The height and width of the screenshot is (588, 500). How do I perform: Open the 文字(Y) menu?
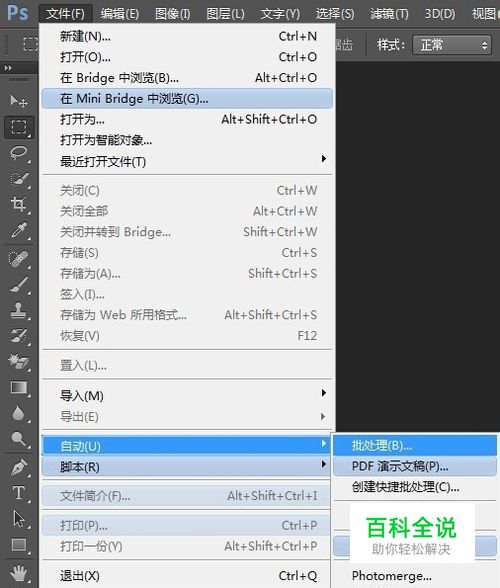[280, 14]
